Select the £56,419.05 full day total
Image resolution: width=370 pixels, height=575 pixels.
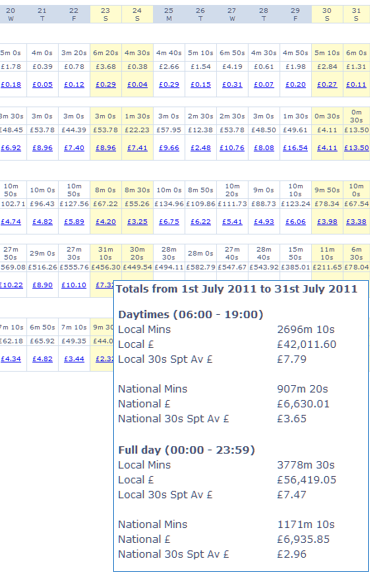[307, 480]
